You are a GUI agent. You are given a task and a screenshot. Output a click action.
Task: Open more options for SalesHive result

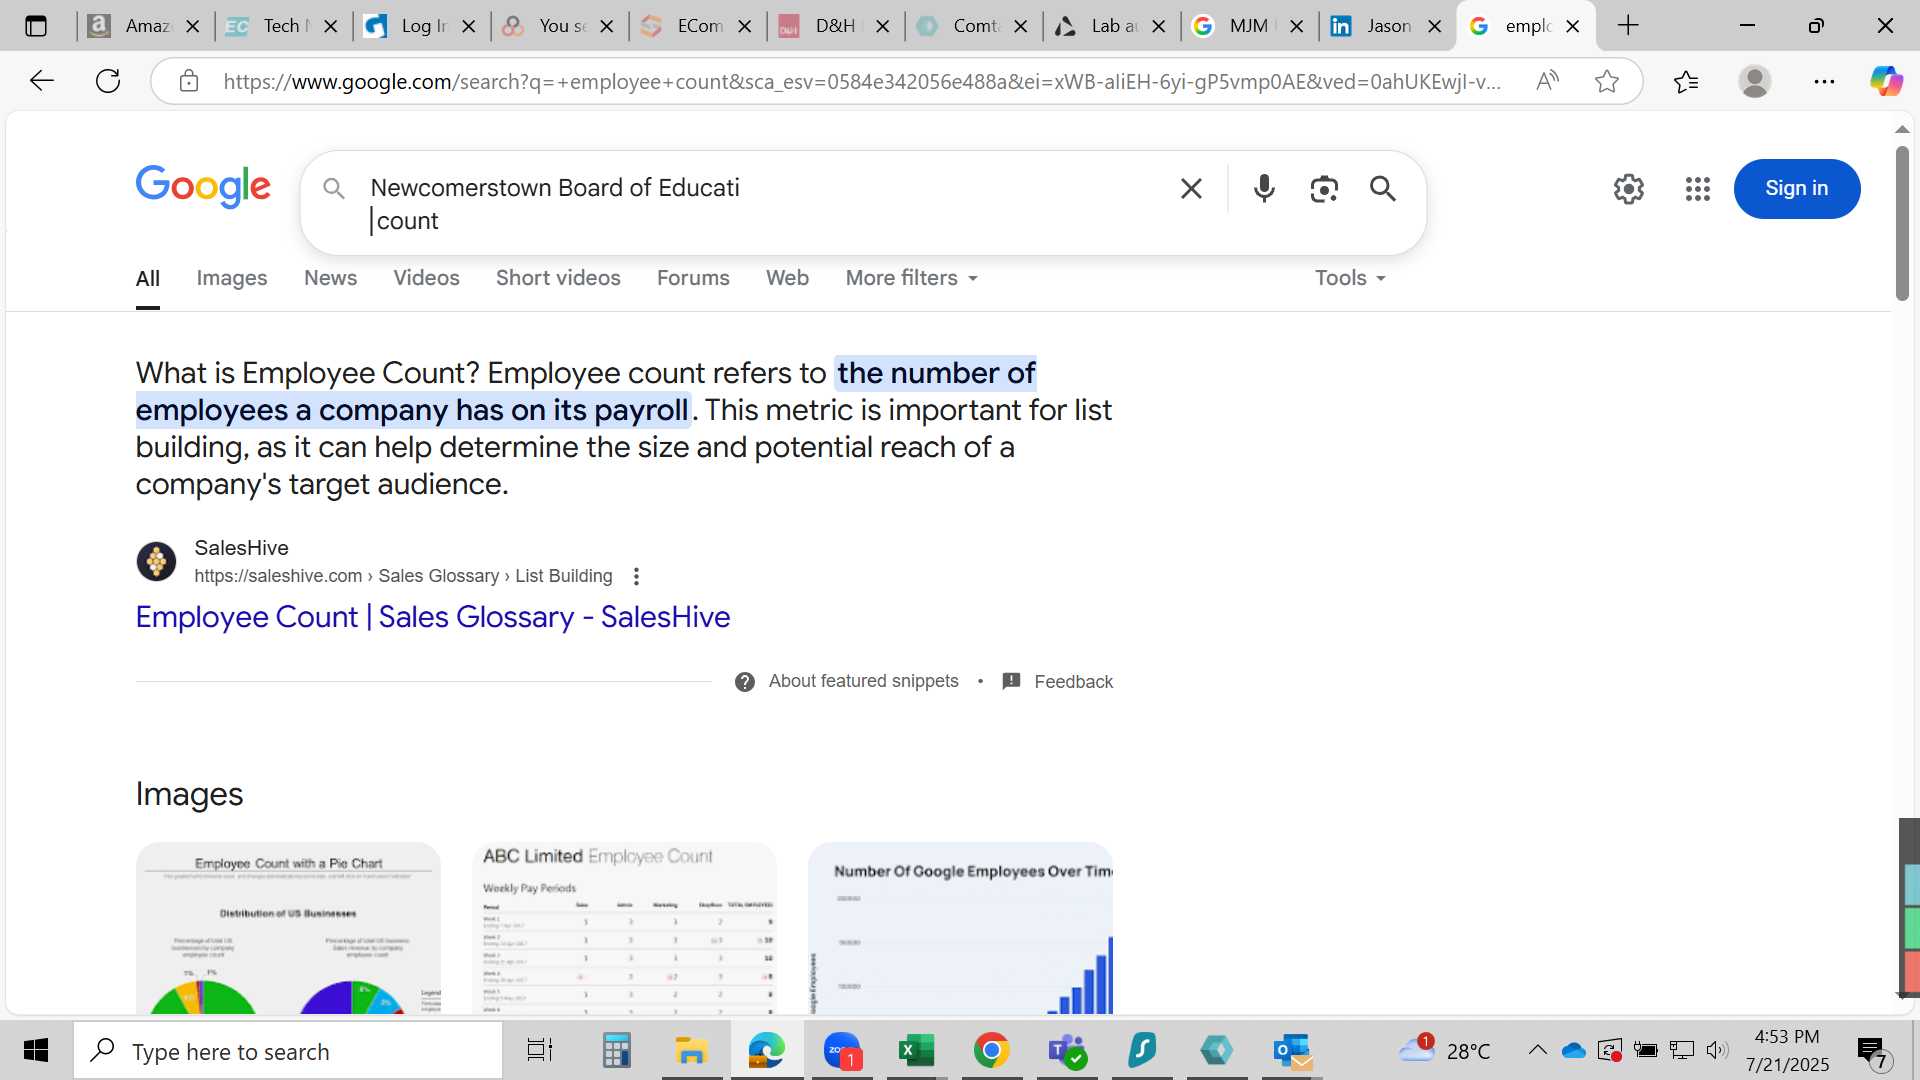pyautogui.click(x=636, y=576)
